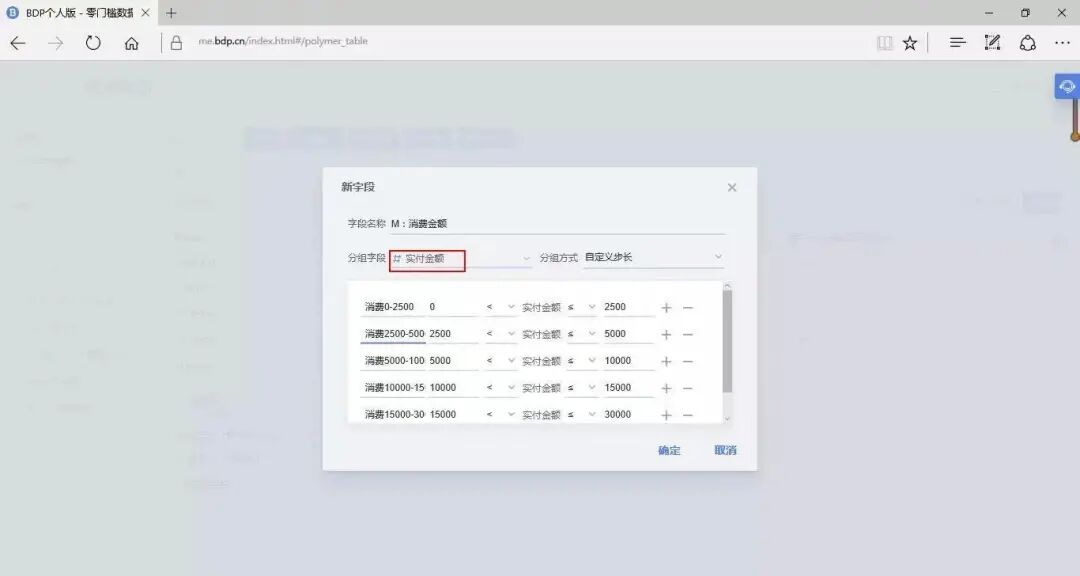Open a new browser tab

[x=170, y=13]
